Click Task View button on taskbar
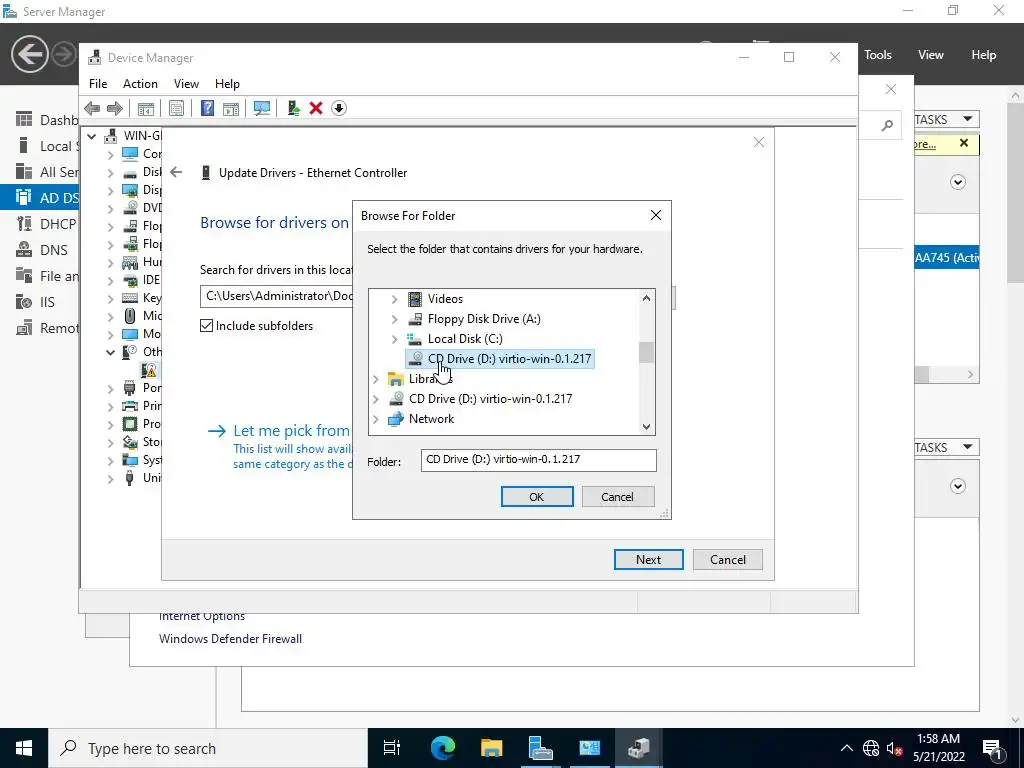 click(392, 748)
